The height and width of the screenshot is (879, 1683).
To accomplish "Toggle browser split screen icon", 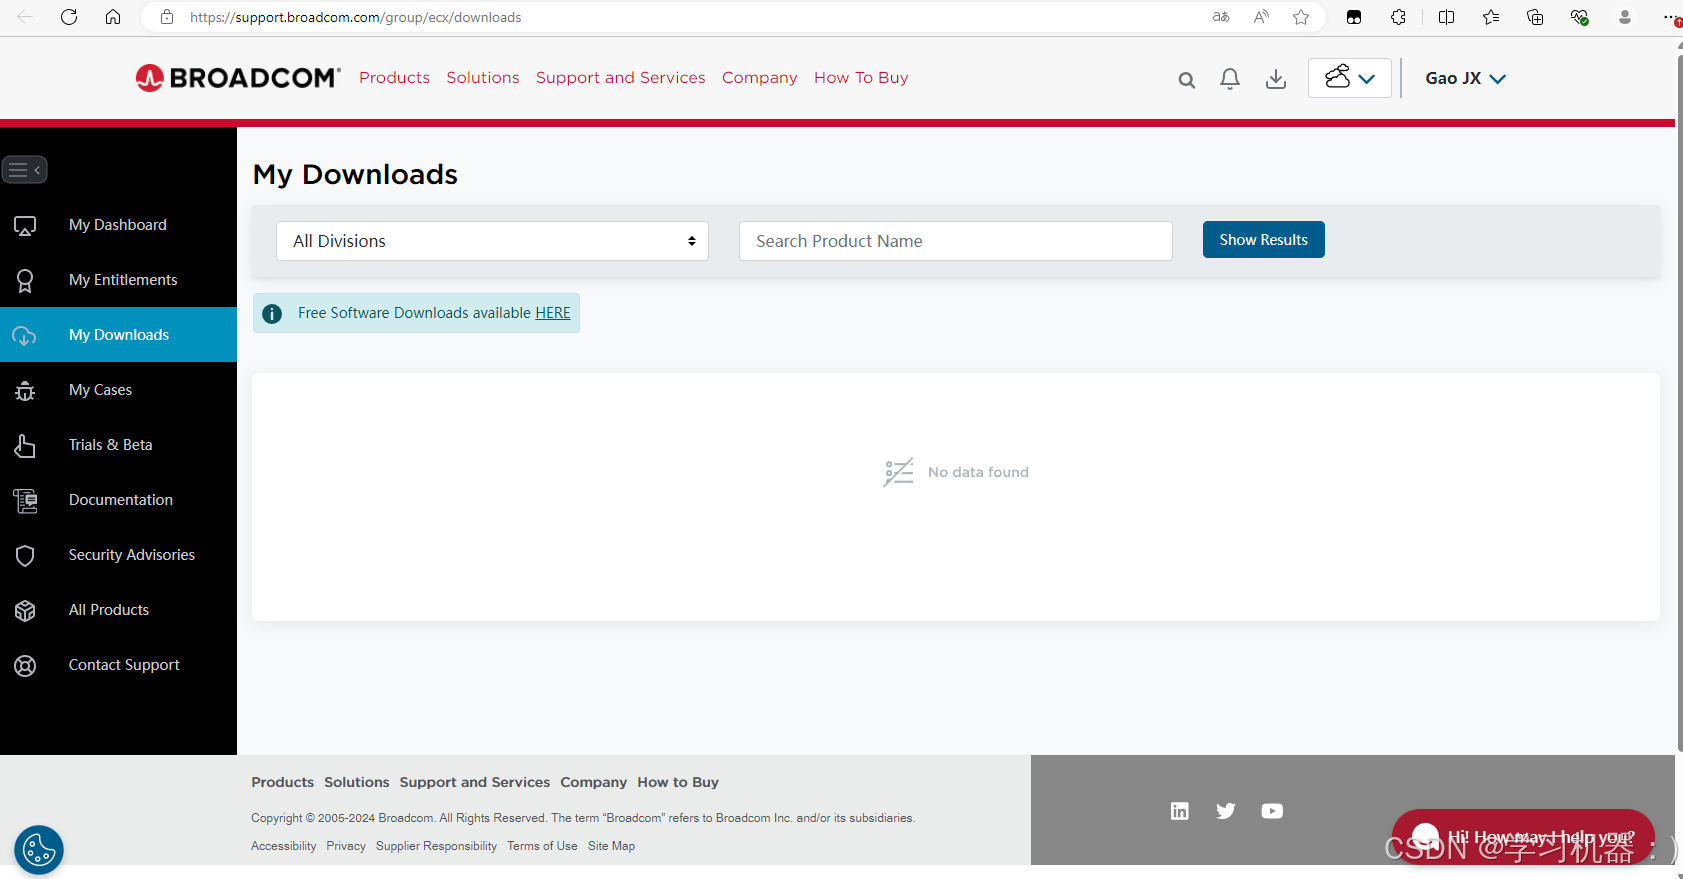I will click(1446, 17).
